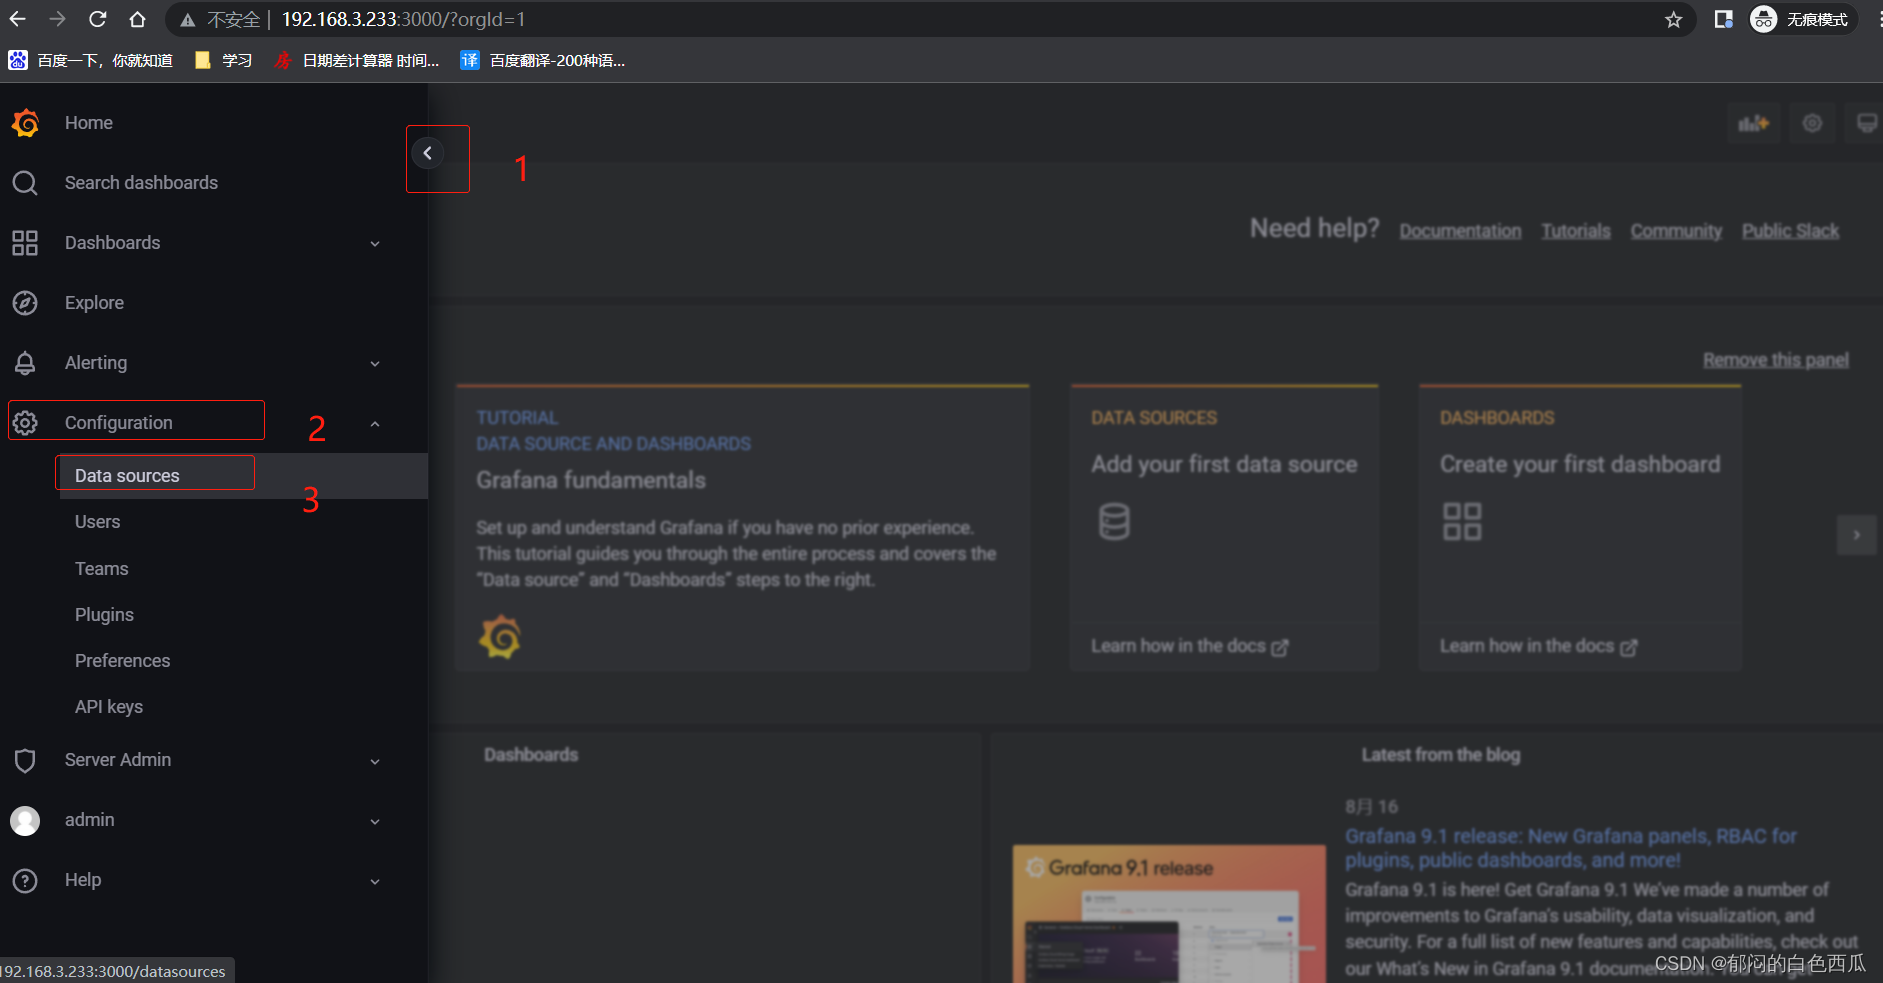Open API keys under Configuration
This screenshot has height=983, width=1883.
coord(109,707)
